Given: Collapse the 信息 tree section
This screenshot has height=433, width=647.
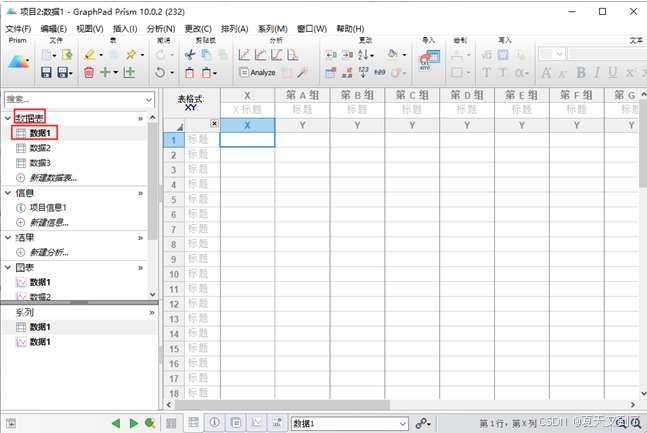Looking at the screenshot, I should [x=8, y=193].
